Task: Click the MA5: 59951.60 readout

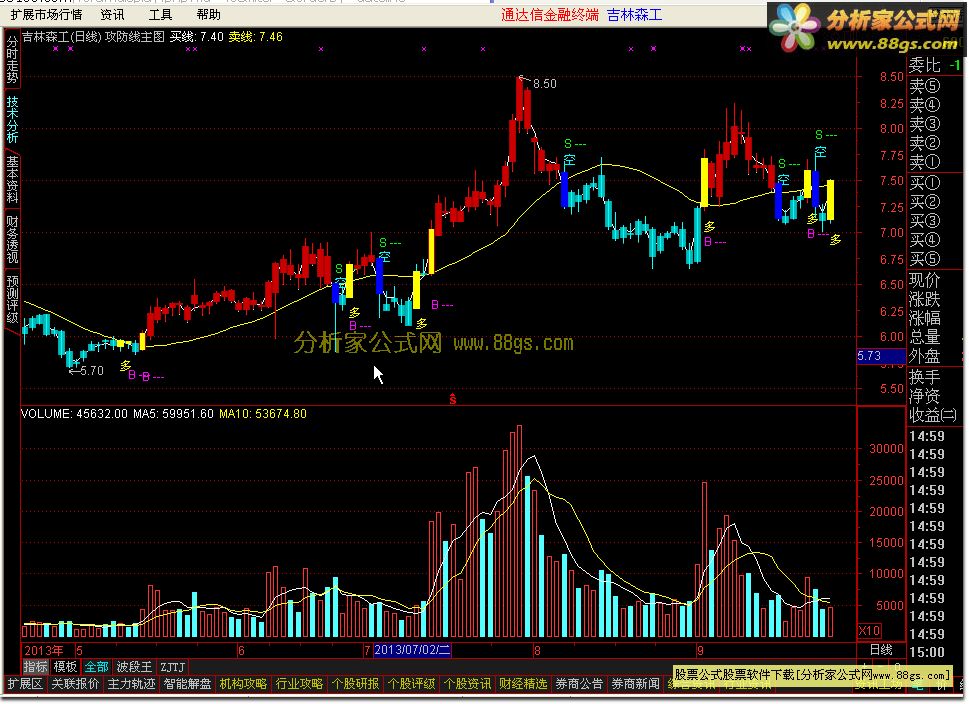Action: (x=173, y=413)
